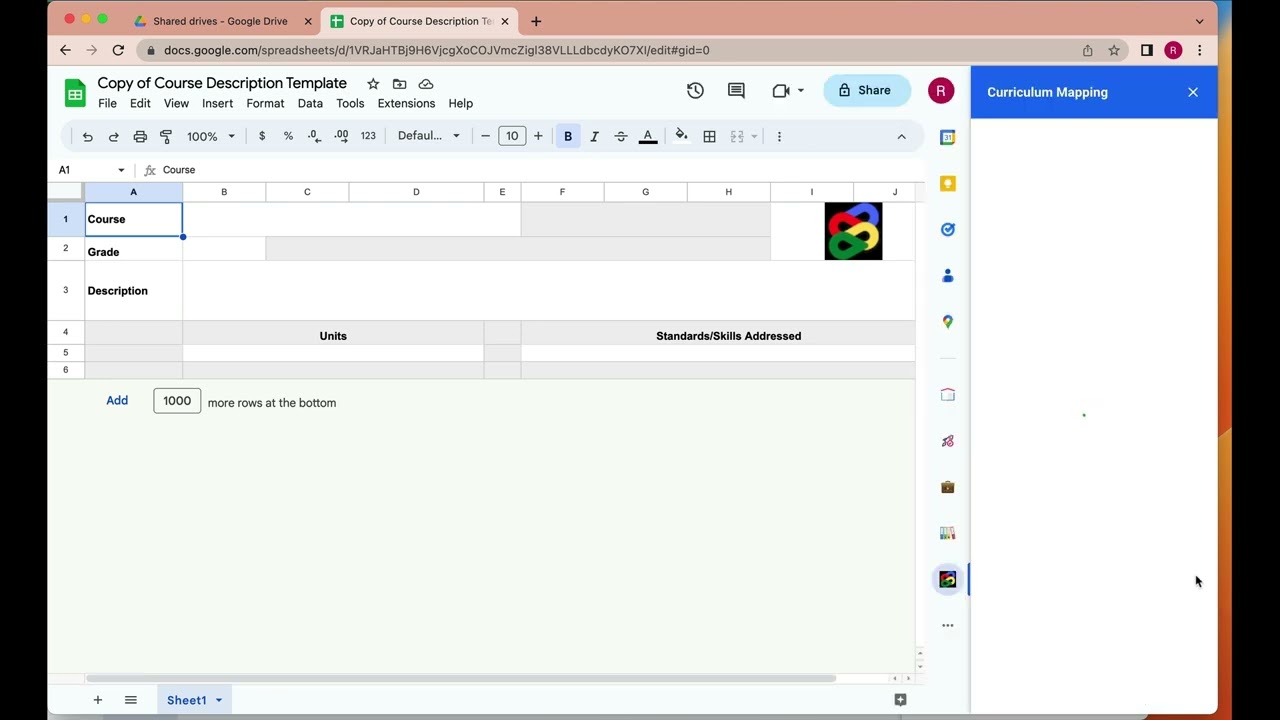Open Contacts in the side panel

tap(948, 276)
